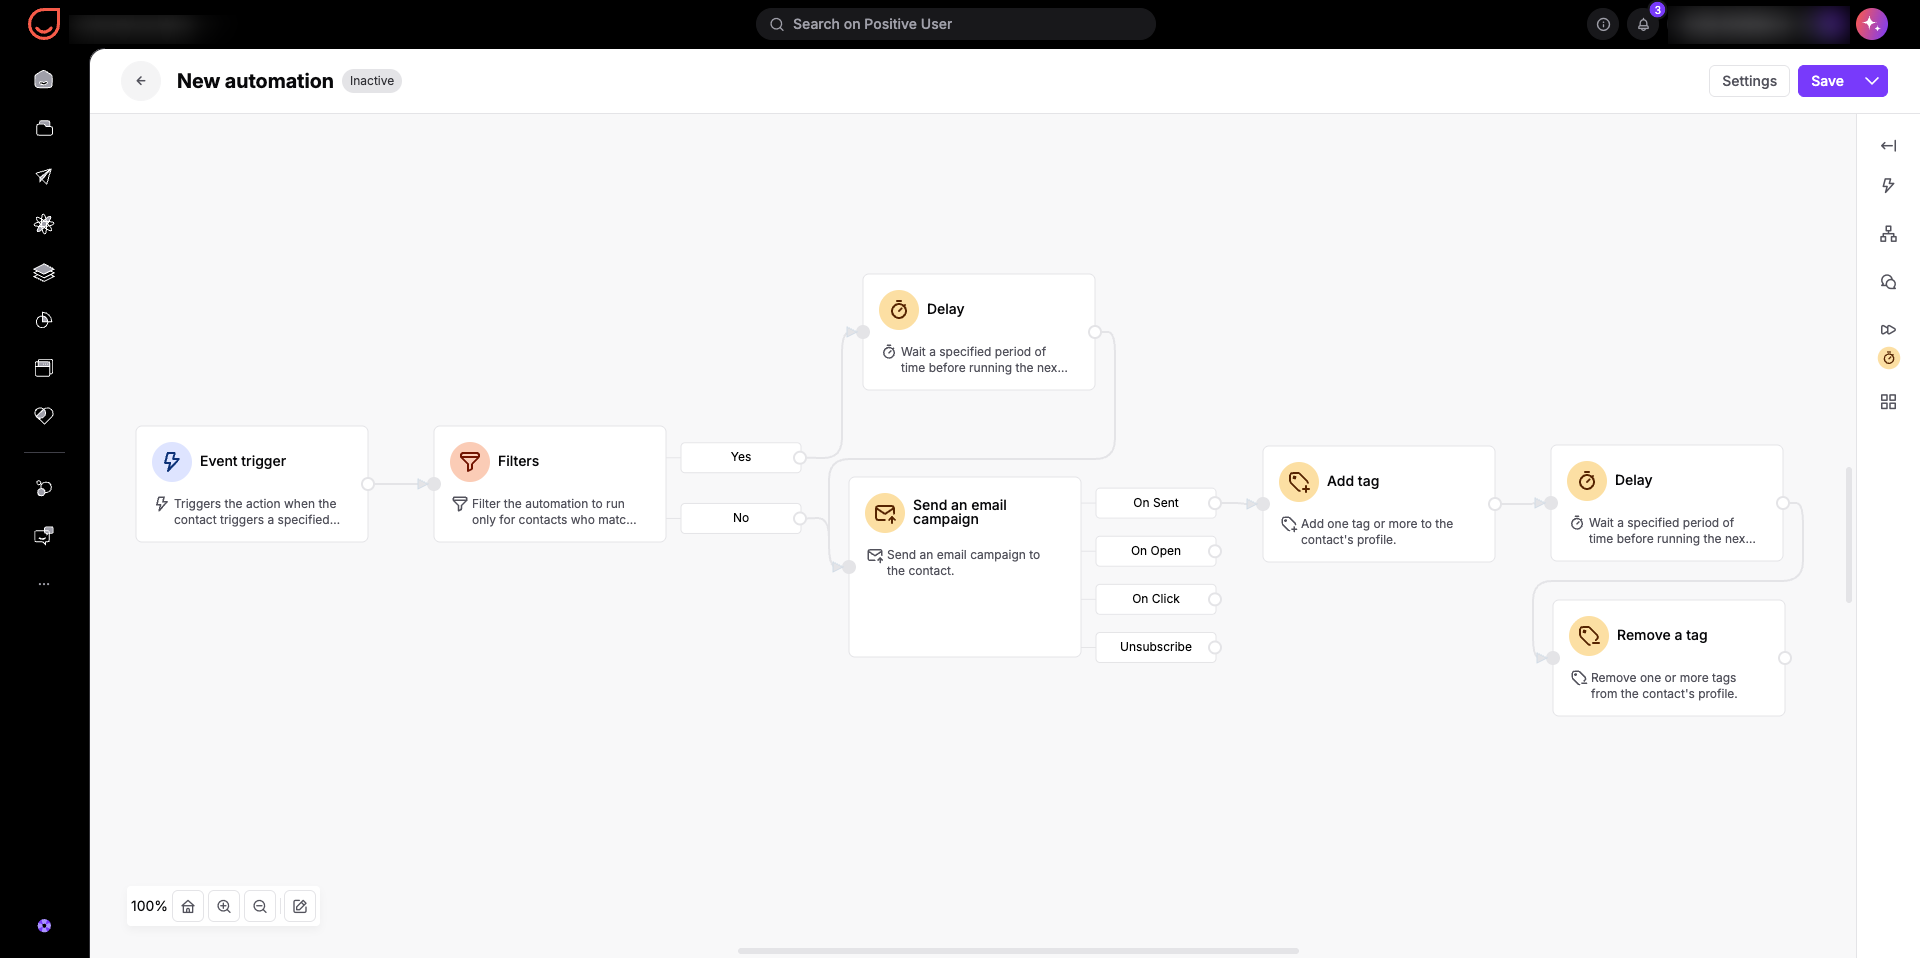Select the Yes branch of Filters
The image size is (1920, 958).
(741, 457)
